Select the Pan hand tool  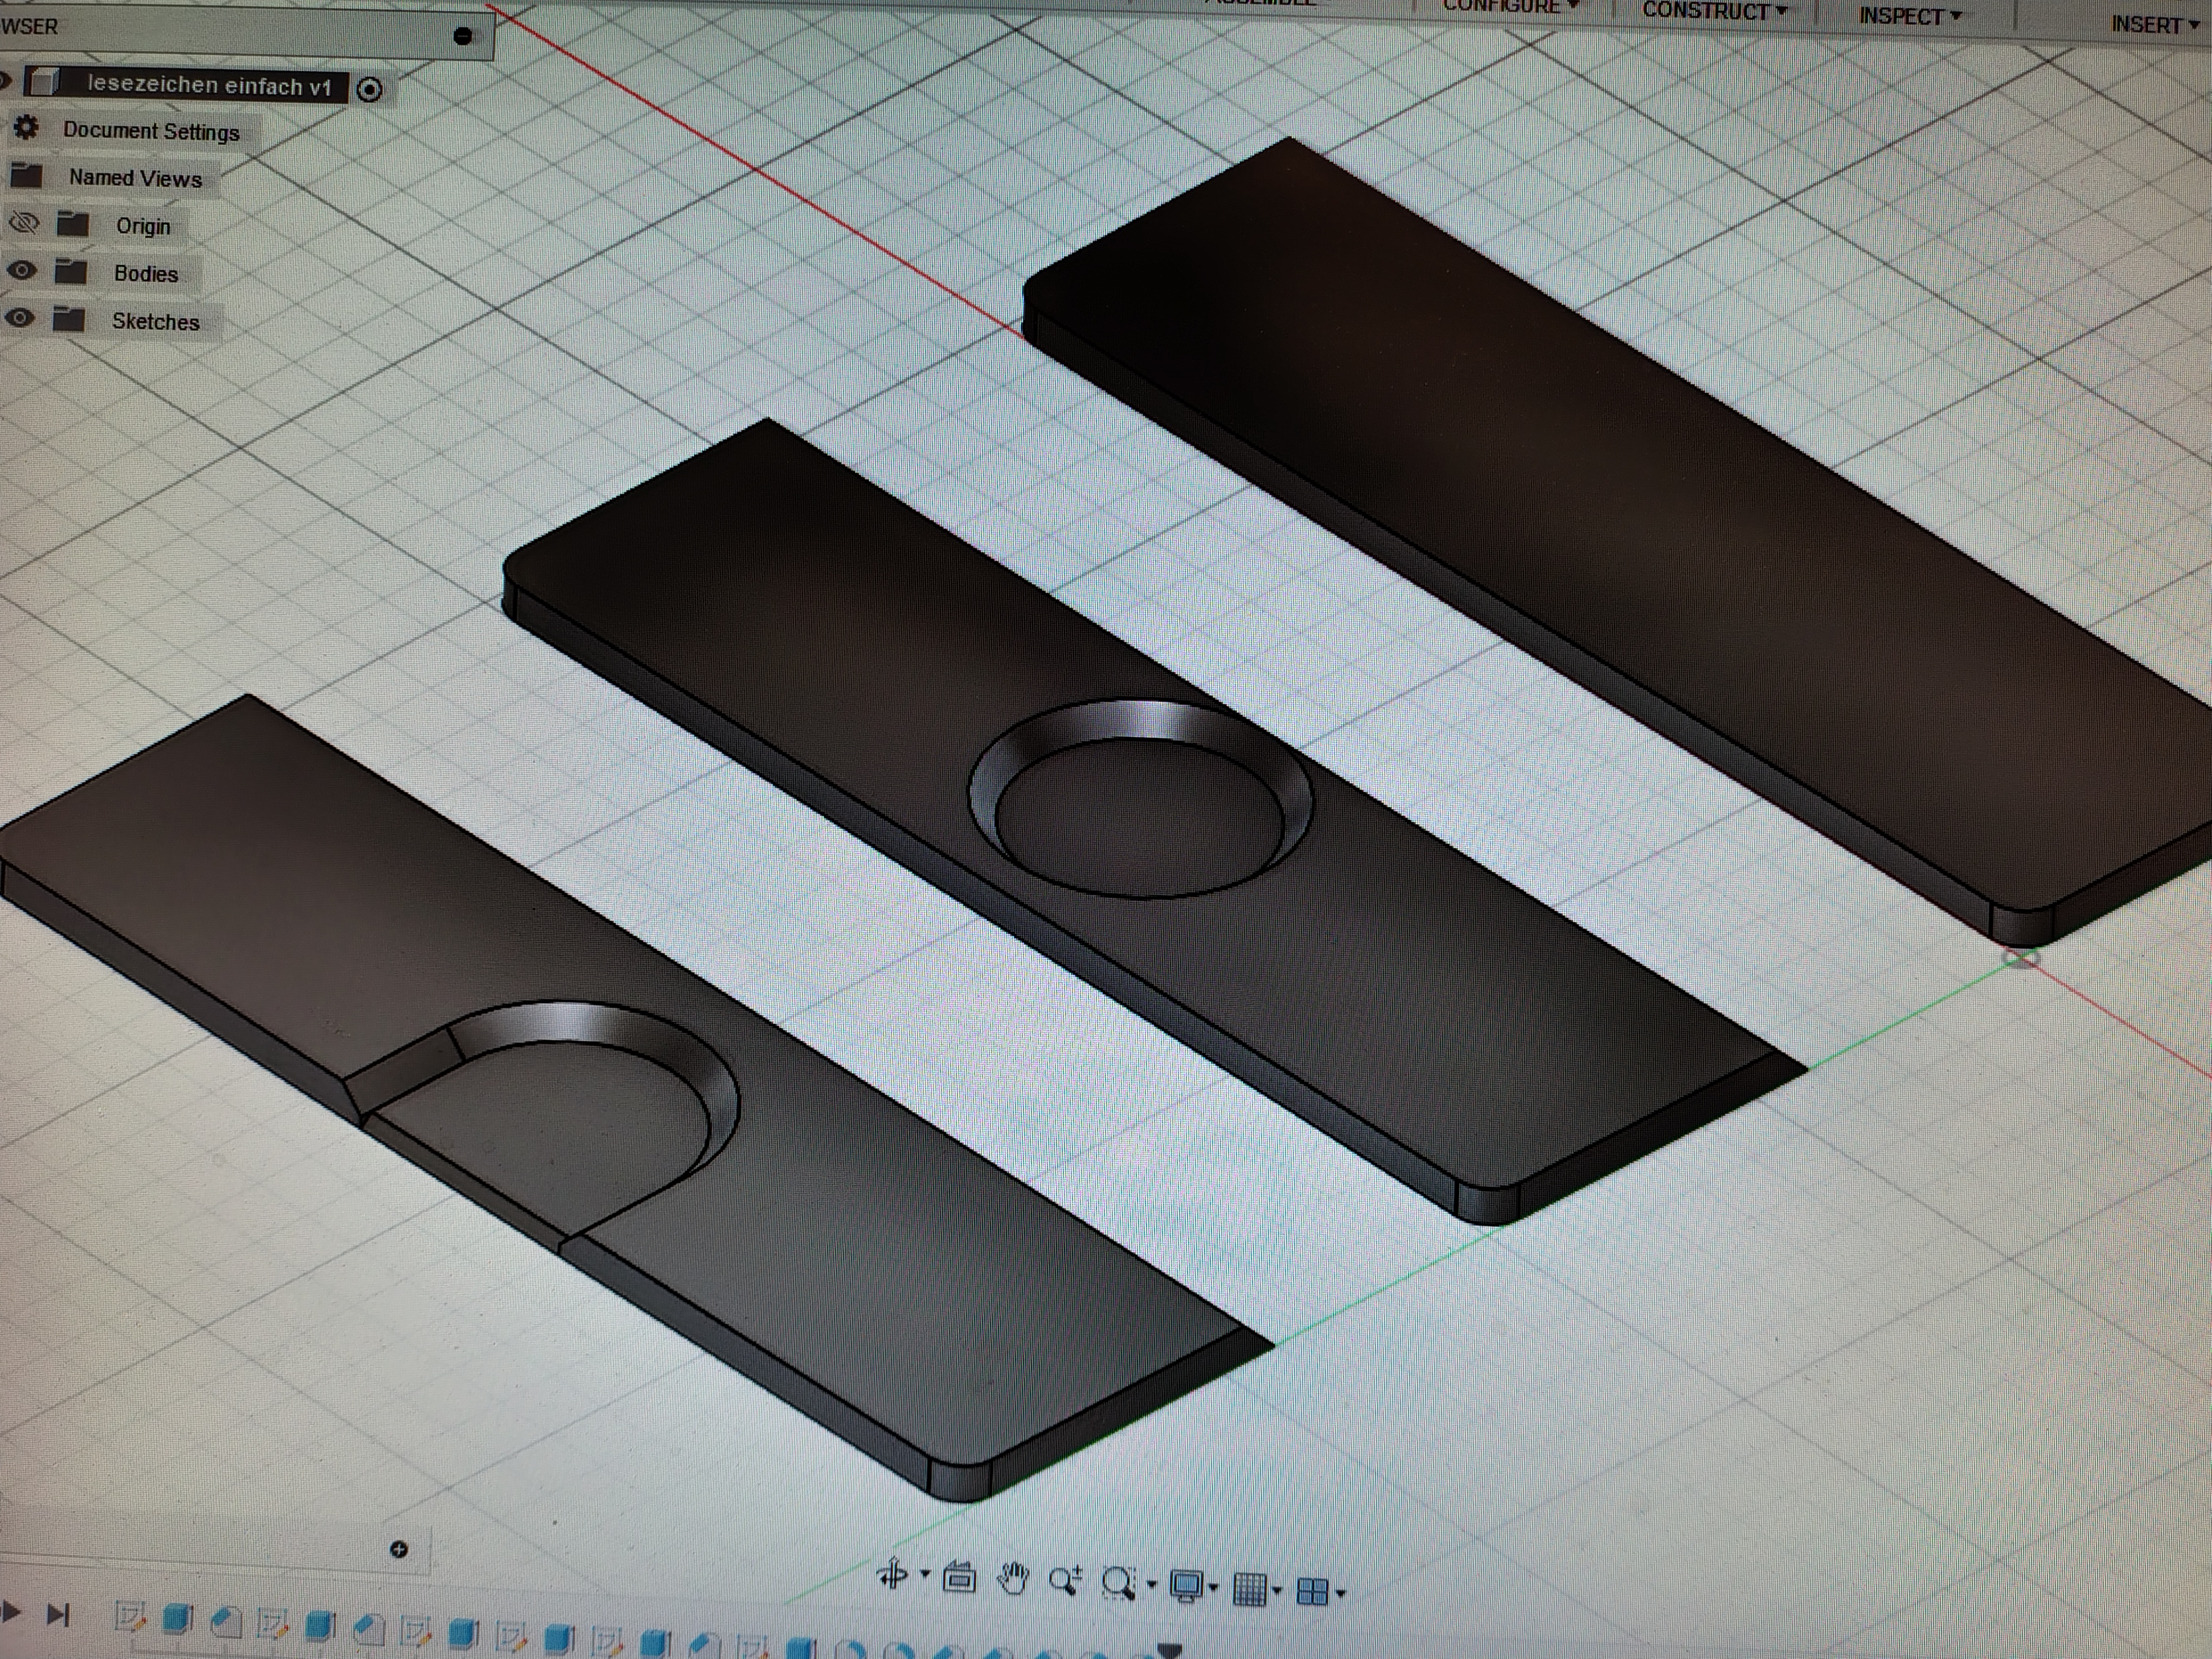[x=1013, y=1579]
